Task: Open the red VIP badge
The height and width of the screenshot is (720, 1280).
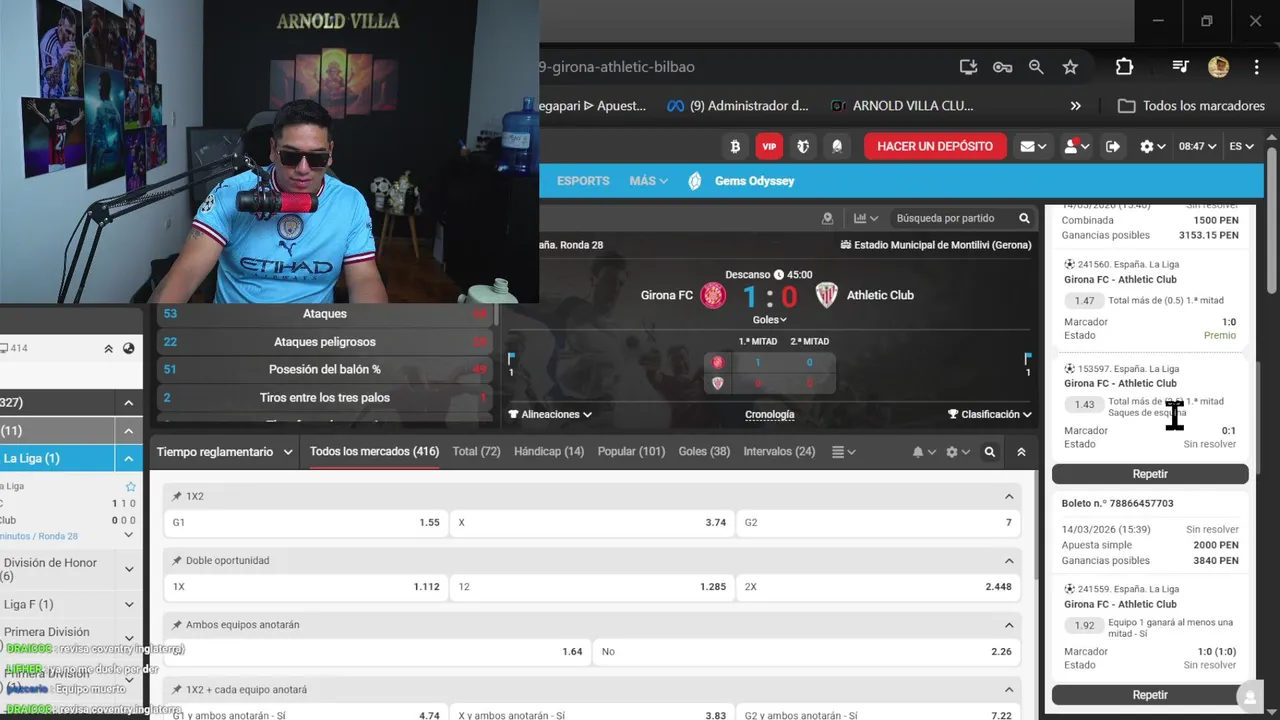Action: [x=769, y=146]
